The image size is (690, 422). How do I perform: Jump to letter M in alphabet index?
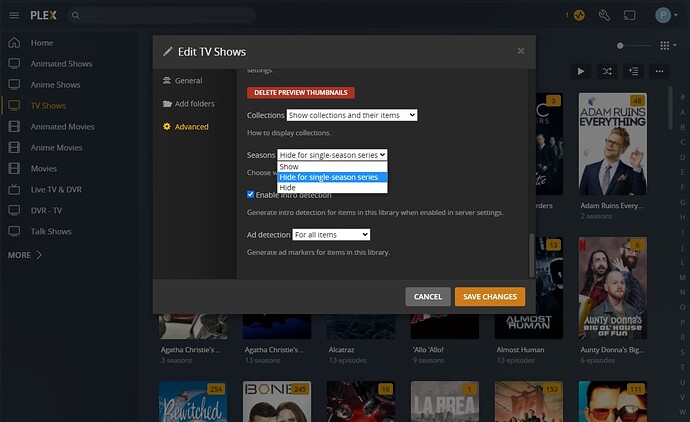[683, 277]
